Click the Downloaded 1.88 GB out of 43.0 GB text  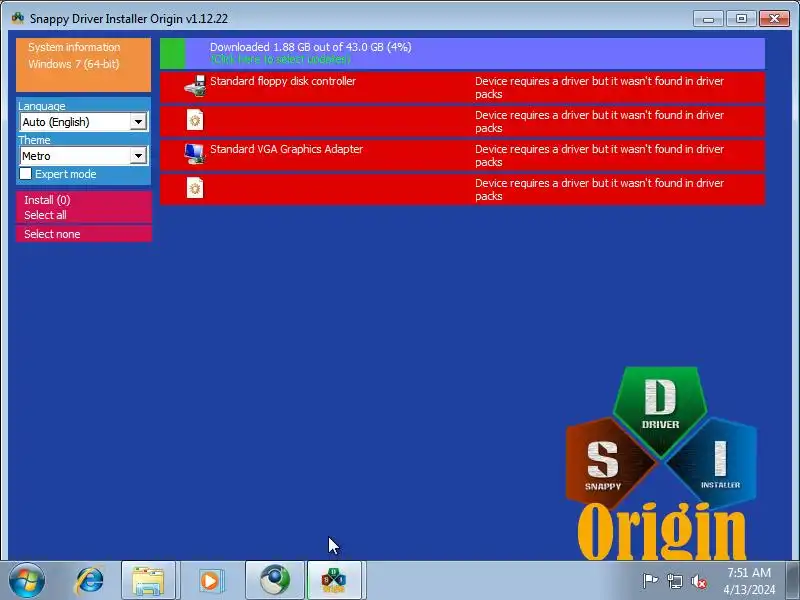311,47
